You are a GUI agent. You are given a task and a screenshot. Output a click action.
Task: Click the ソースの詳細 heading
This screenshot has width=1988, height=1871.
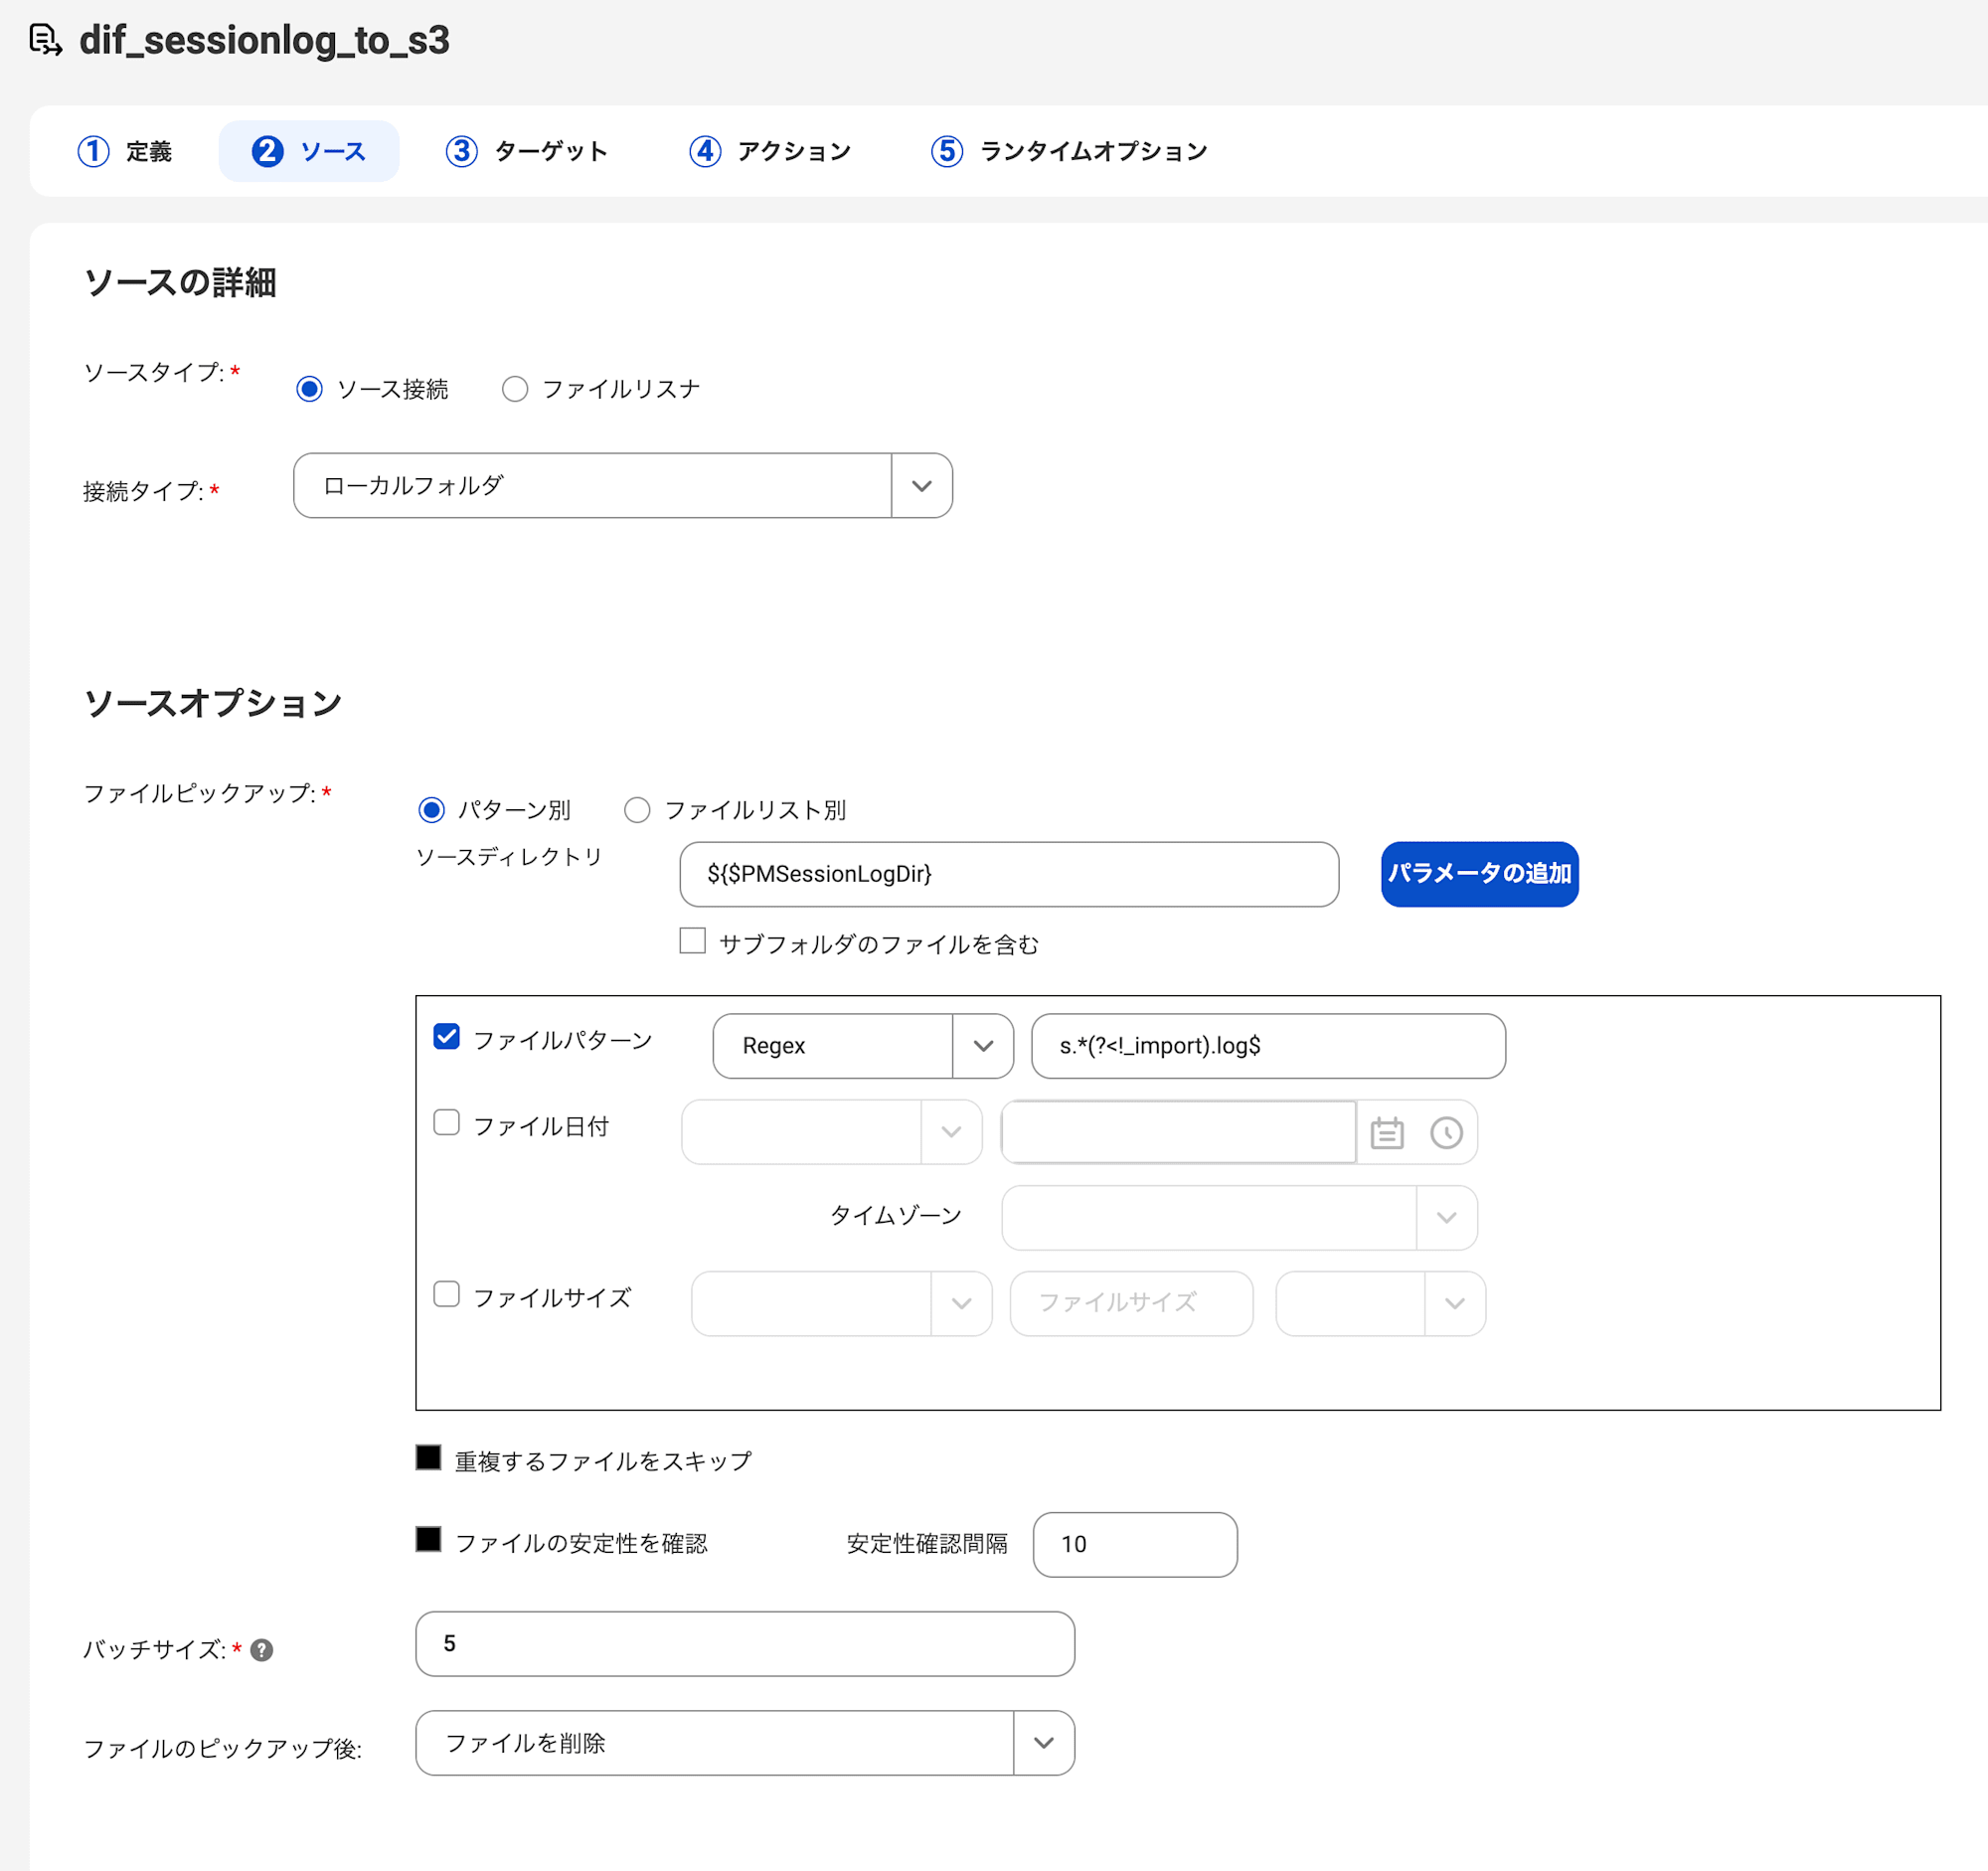pos(180,283)
